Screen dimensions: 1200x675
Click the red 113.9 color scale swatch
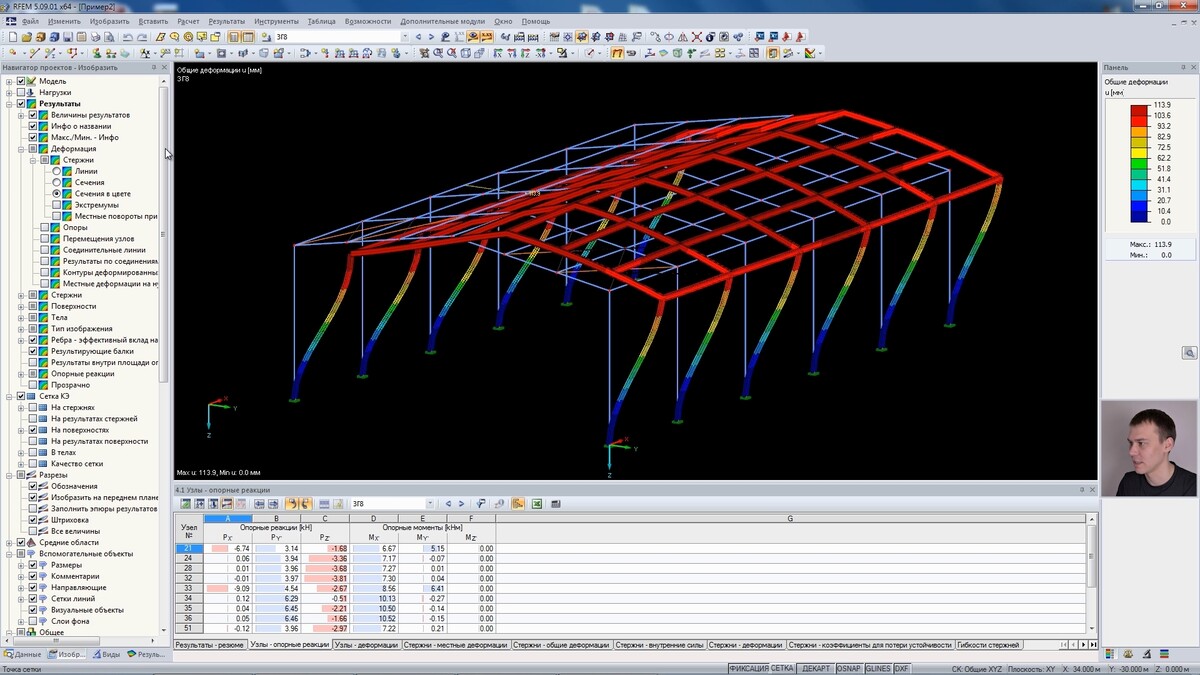click(1140, 110)
